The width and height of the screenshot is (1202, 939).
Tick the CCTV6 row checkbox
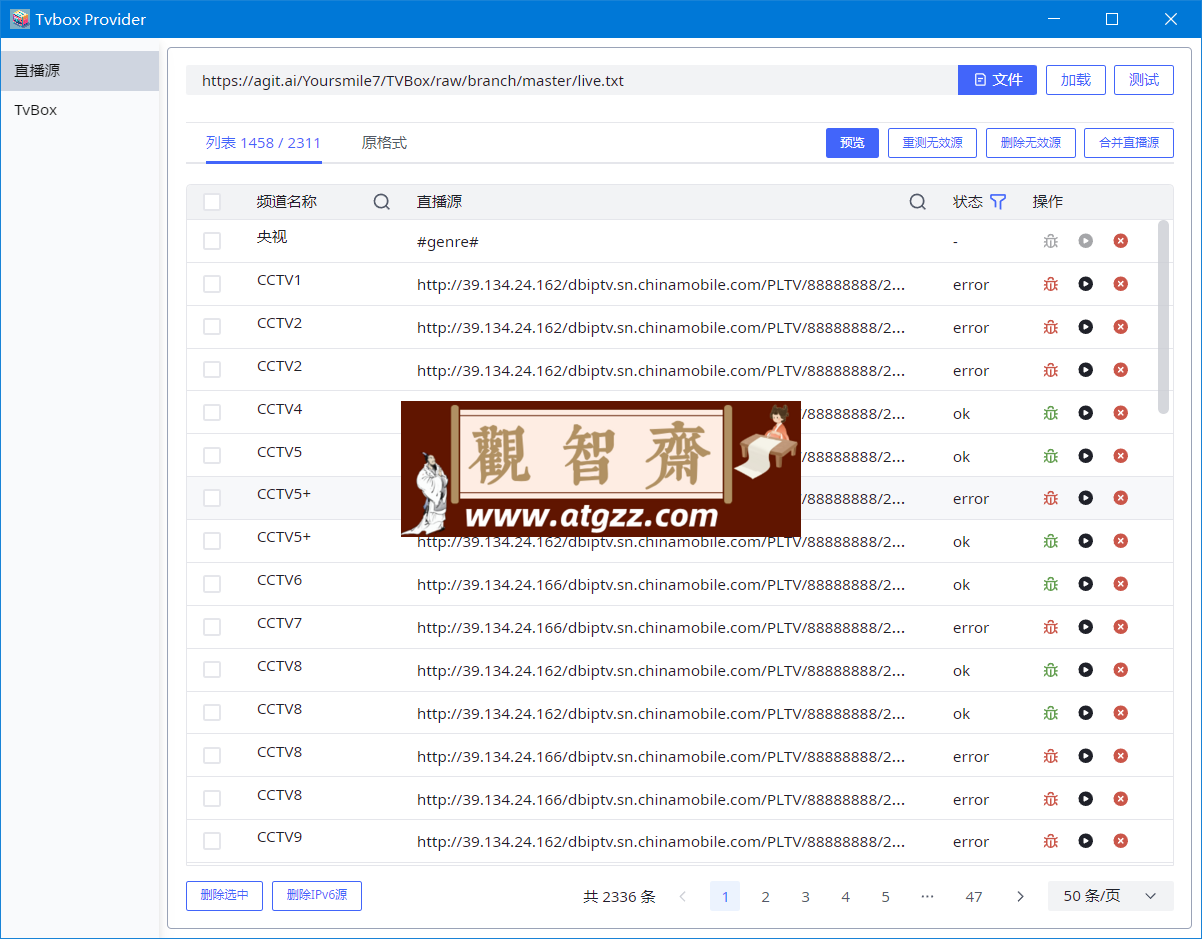click(x=212, y=584)
